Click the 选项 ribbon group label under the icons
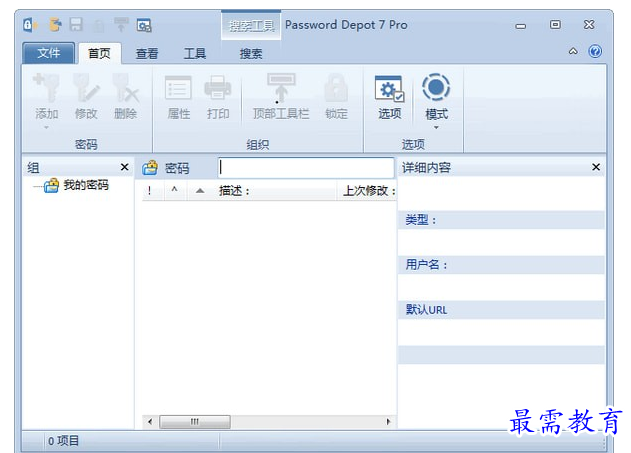This screenshot has width=631, height=453. click(413, 144)
